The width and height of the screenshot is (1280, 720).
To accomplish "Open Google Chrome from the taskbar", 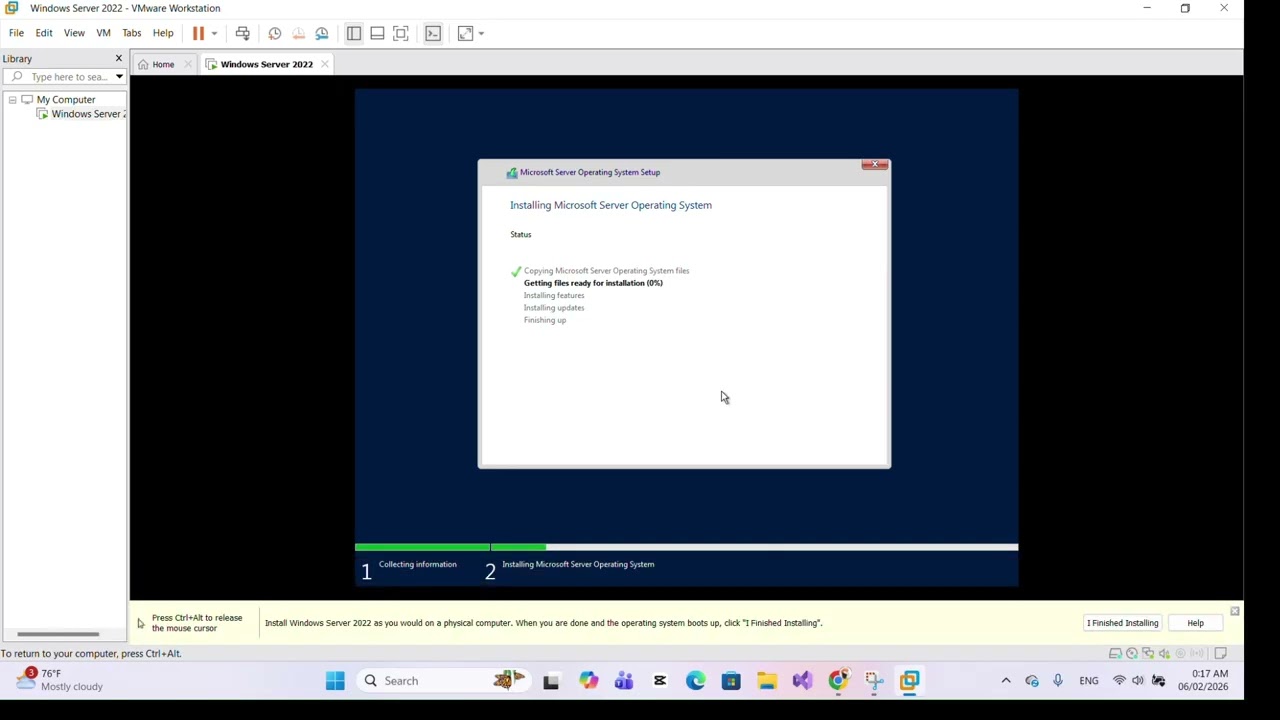I will (x=838, y=681).
